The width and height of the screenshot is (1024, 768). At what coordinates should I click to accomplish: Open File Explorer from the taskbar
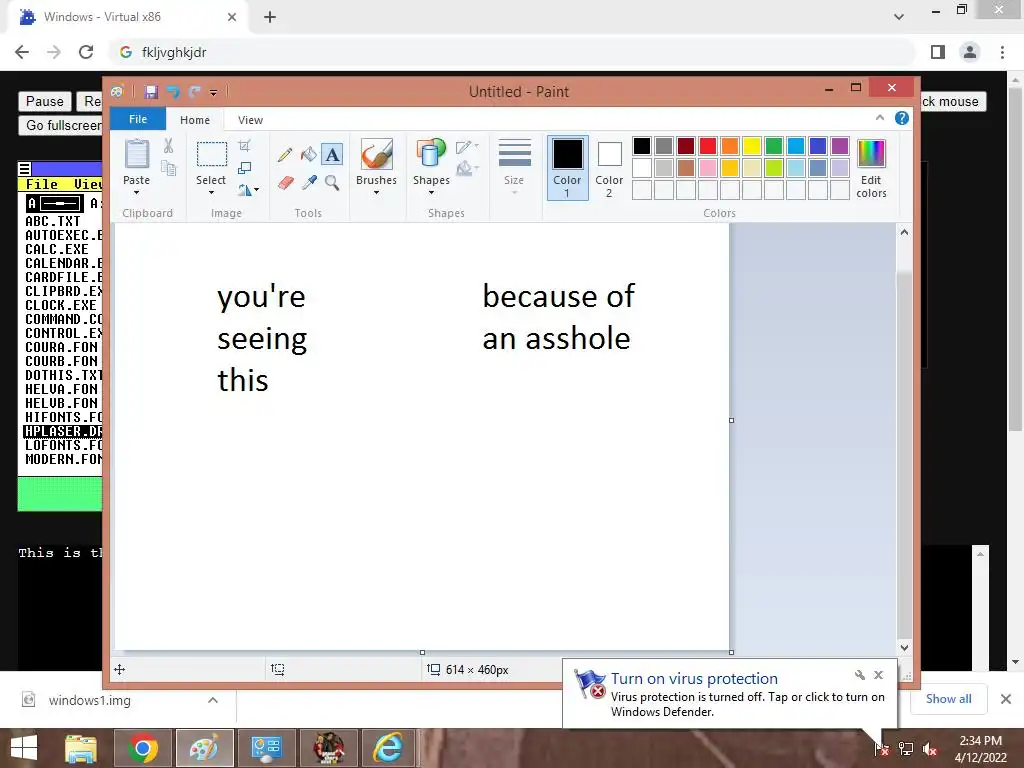pyautogui.click(x=81, y=748)
